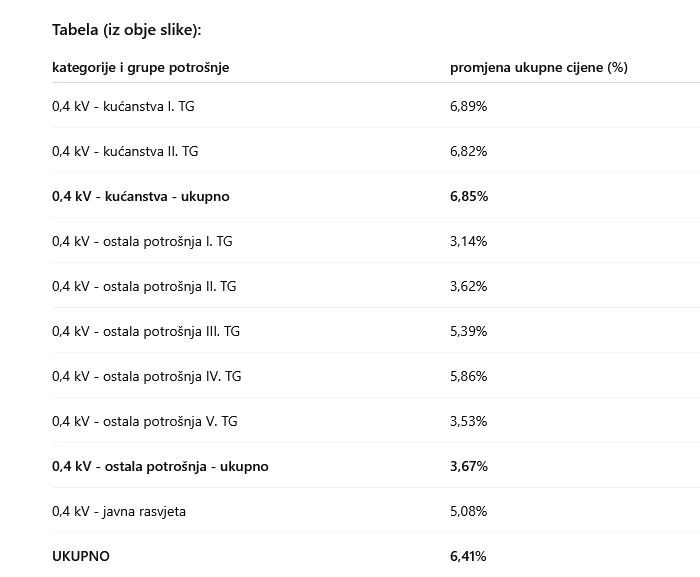Viewport: 700px width, 577px height.
Task: Click the 6,82% value cell
Action: (x=468, y=151)
